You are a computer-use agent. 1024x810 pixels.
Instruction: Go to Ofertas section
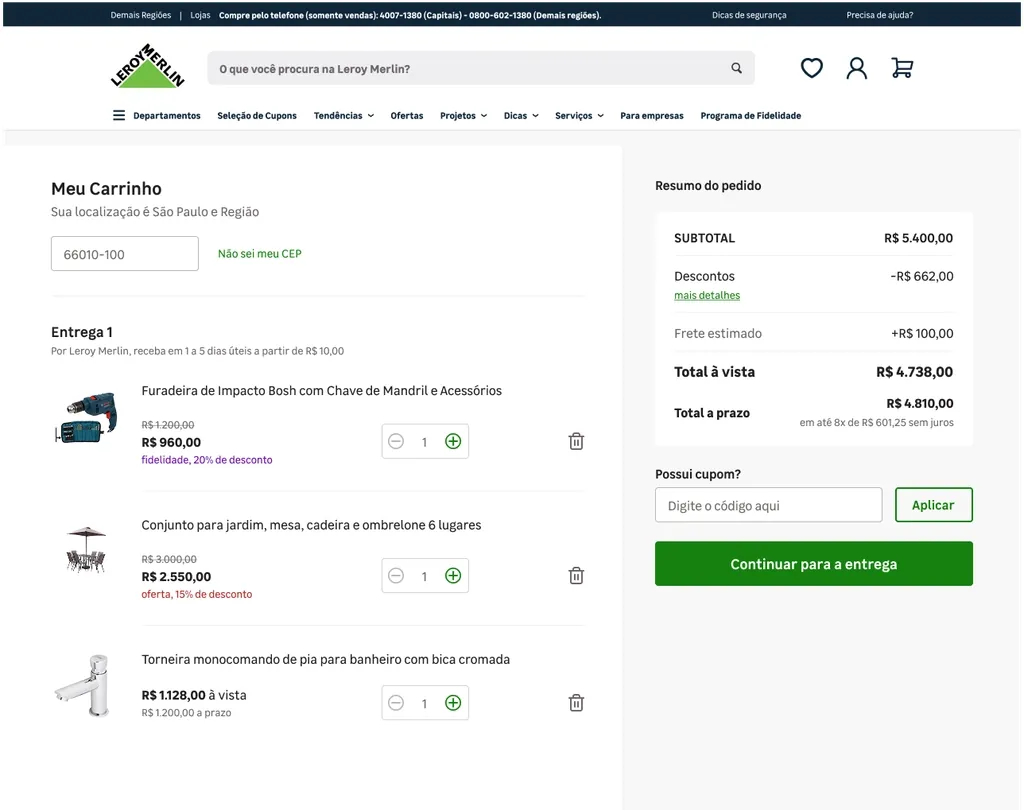pos(407,116)
